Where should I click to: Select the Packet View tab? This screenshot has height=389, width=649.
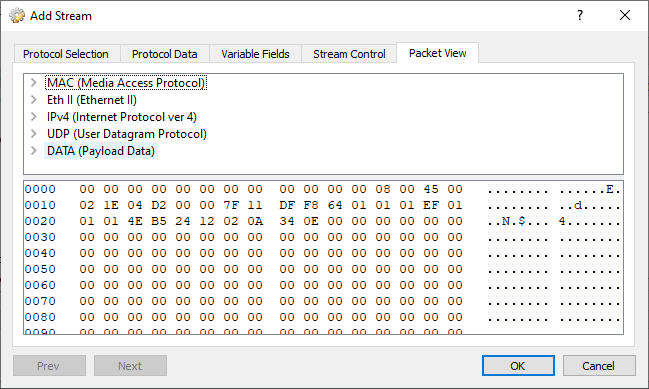click(437, 53)
